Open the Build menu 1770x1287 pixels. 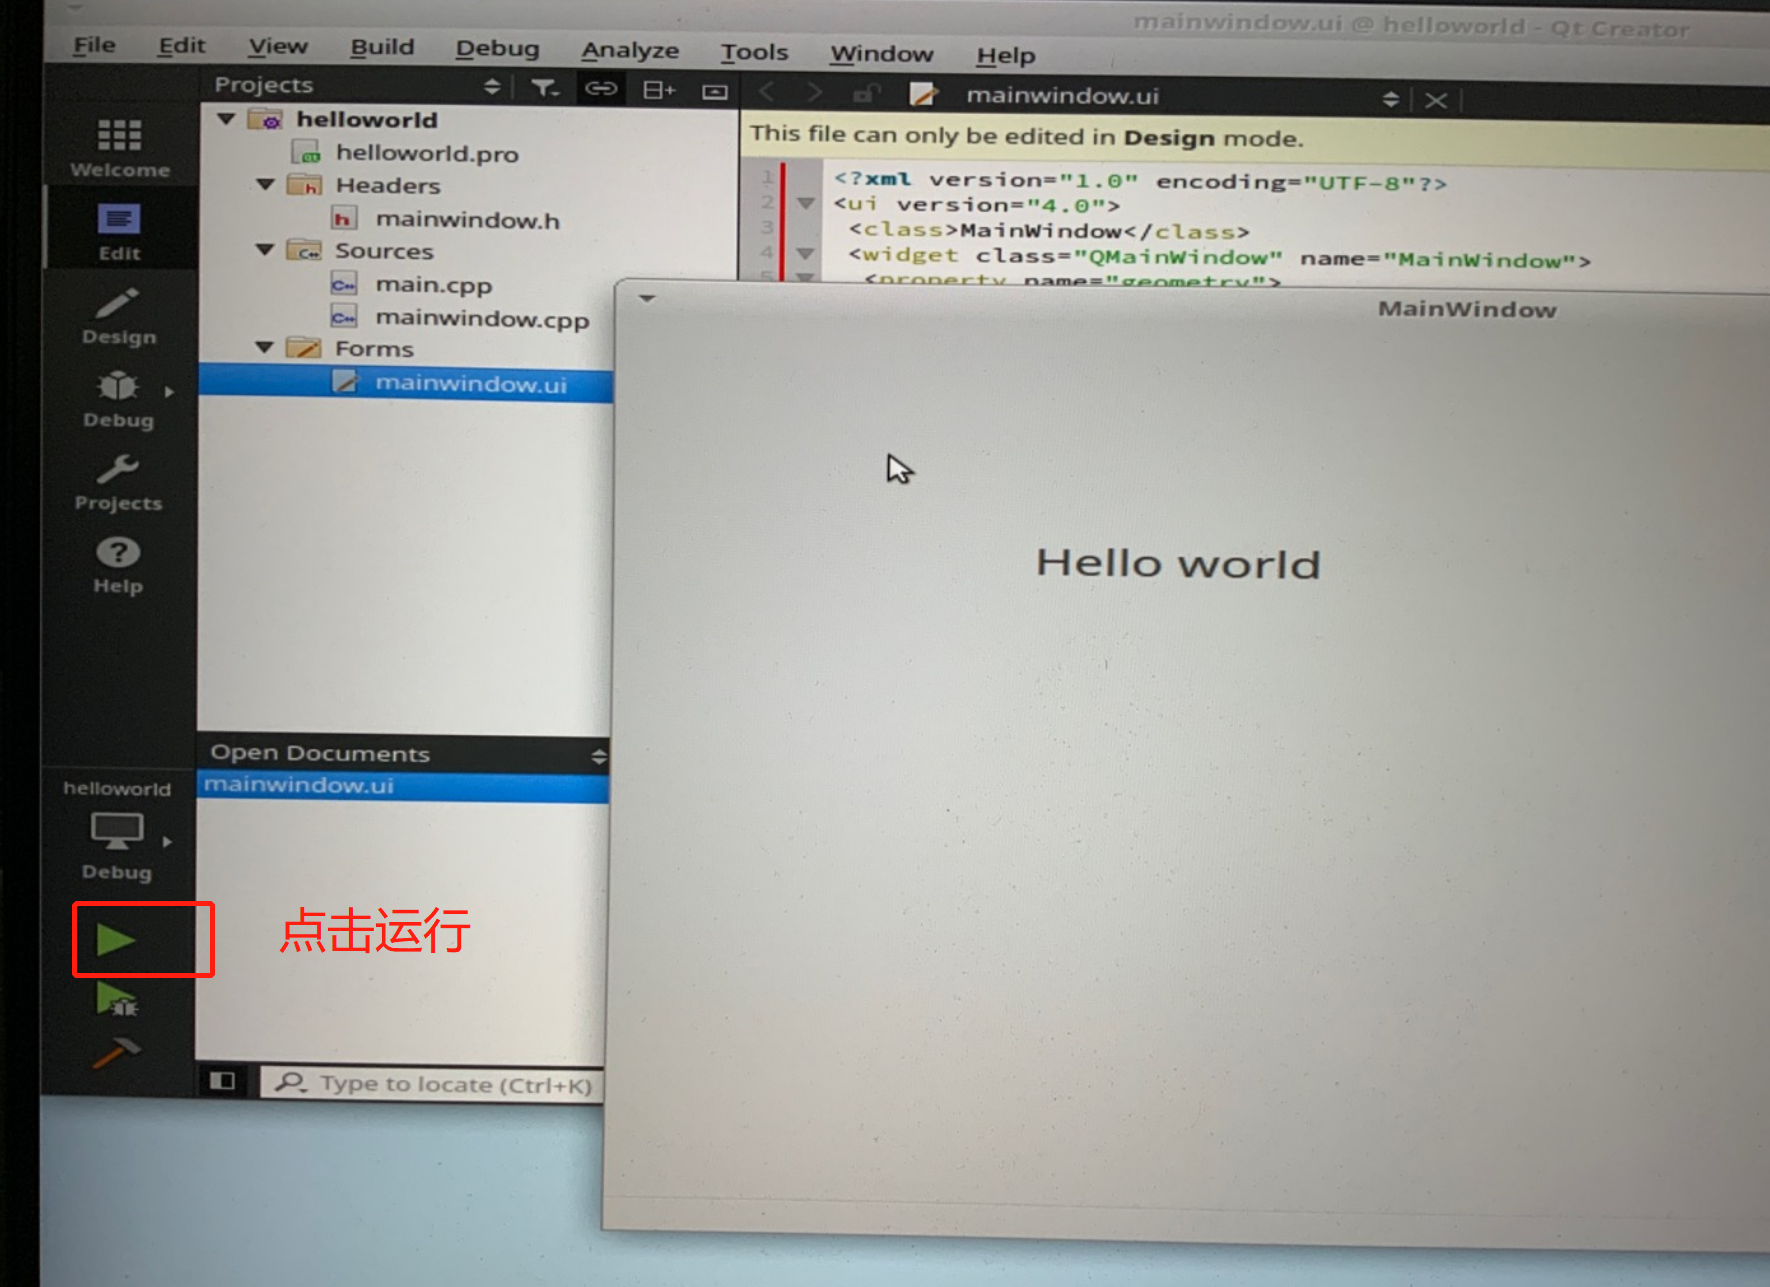[382, 48]
